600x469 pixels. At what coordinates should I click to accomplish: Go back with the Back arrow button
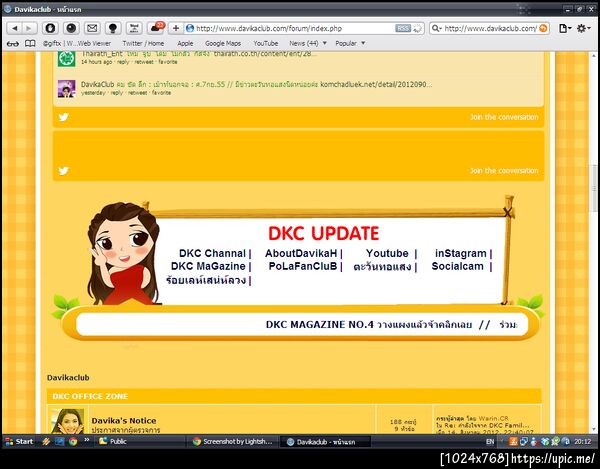click(x=15, y=28)
